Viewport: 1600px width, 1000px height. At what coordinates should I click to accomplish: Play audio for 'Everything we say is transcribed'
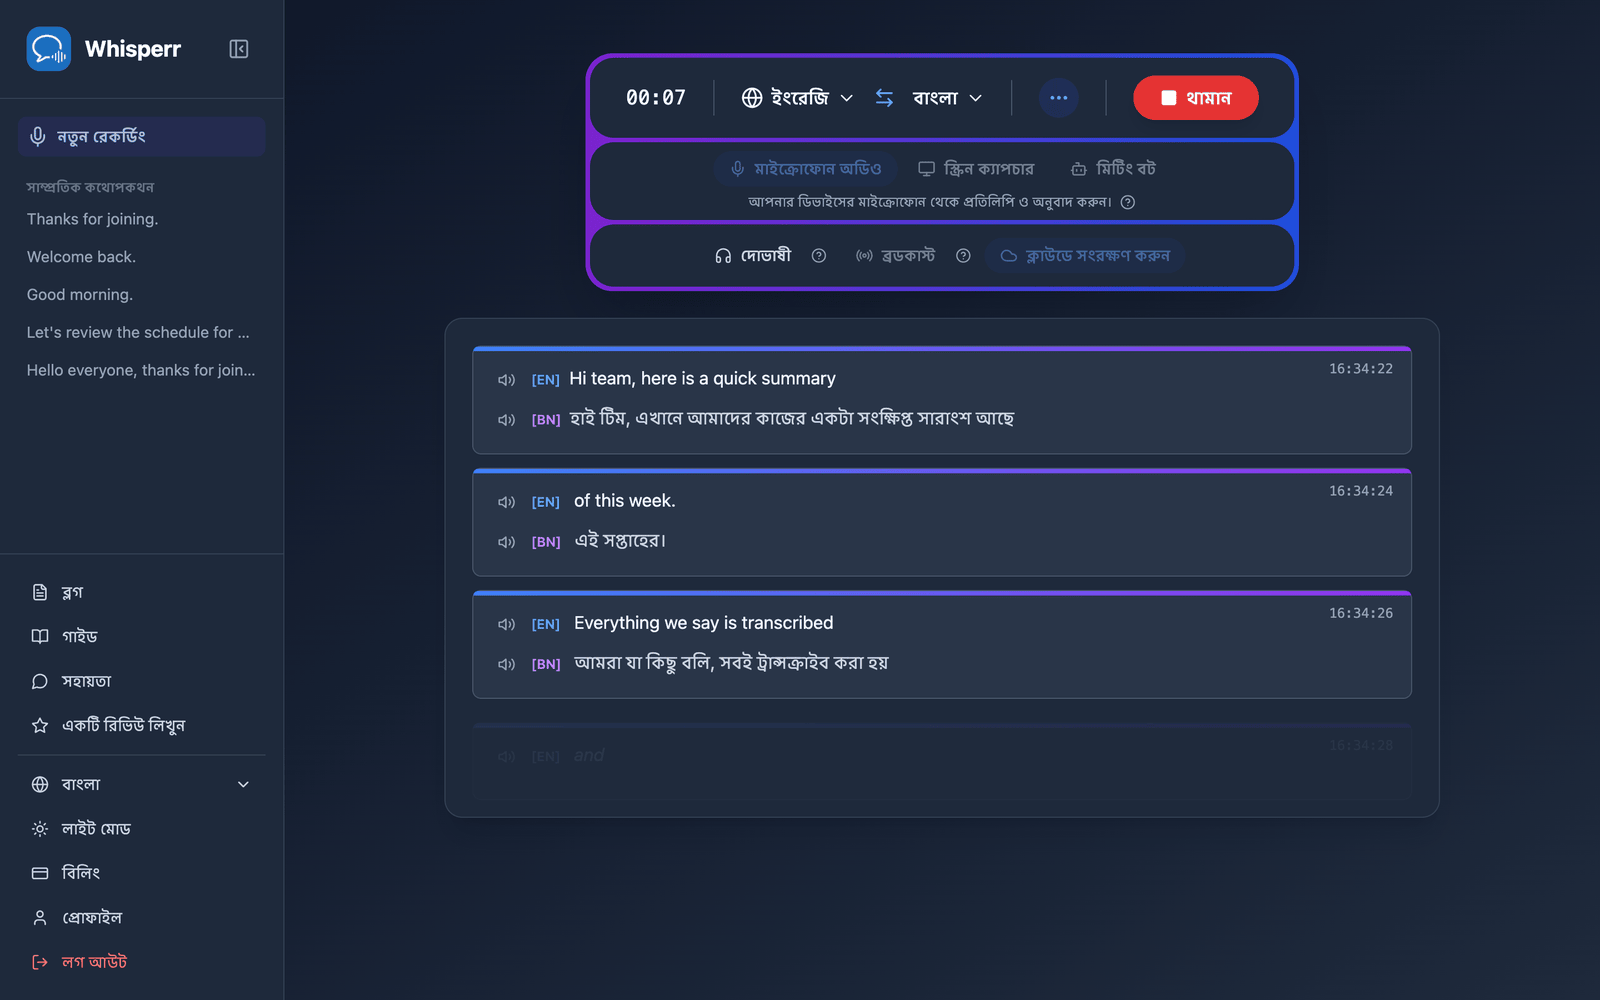[507, 624]
